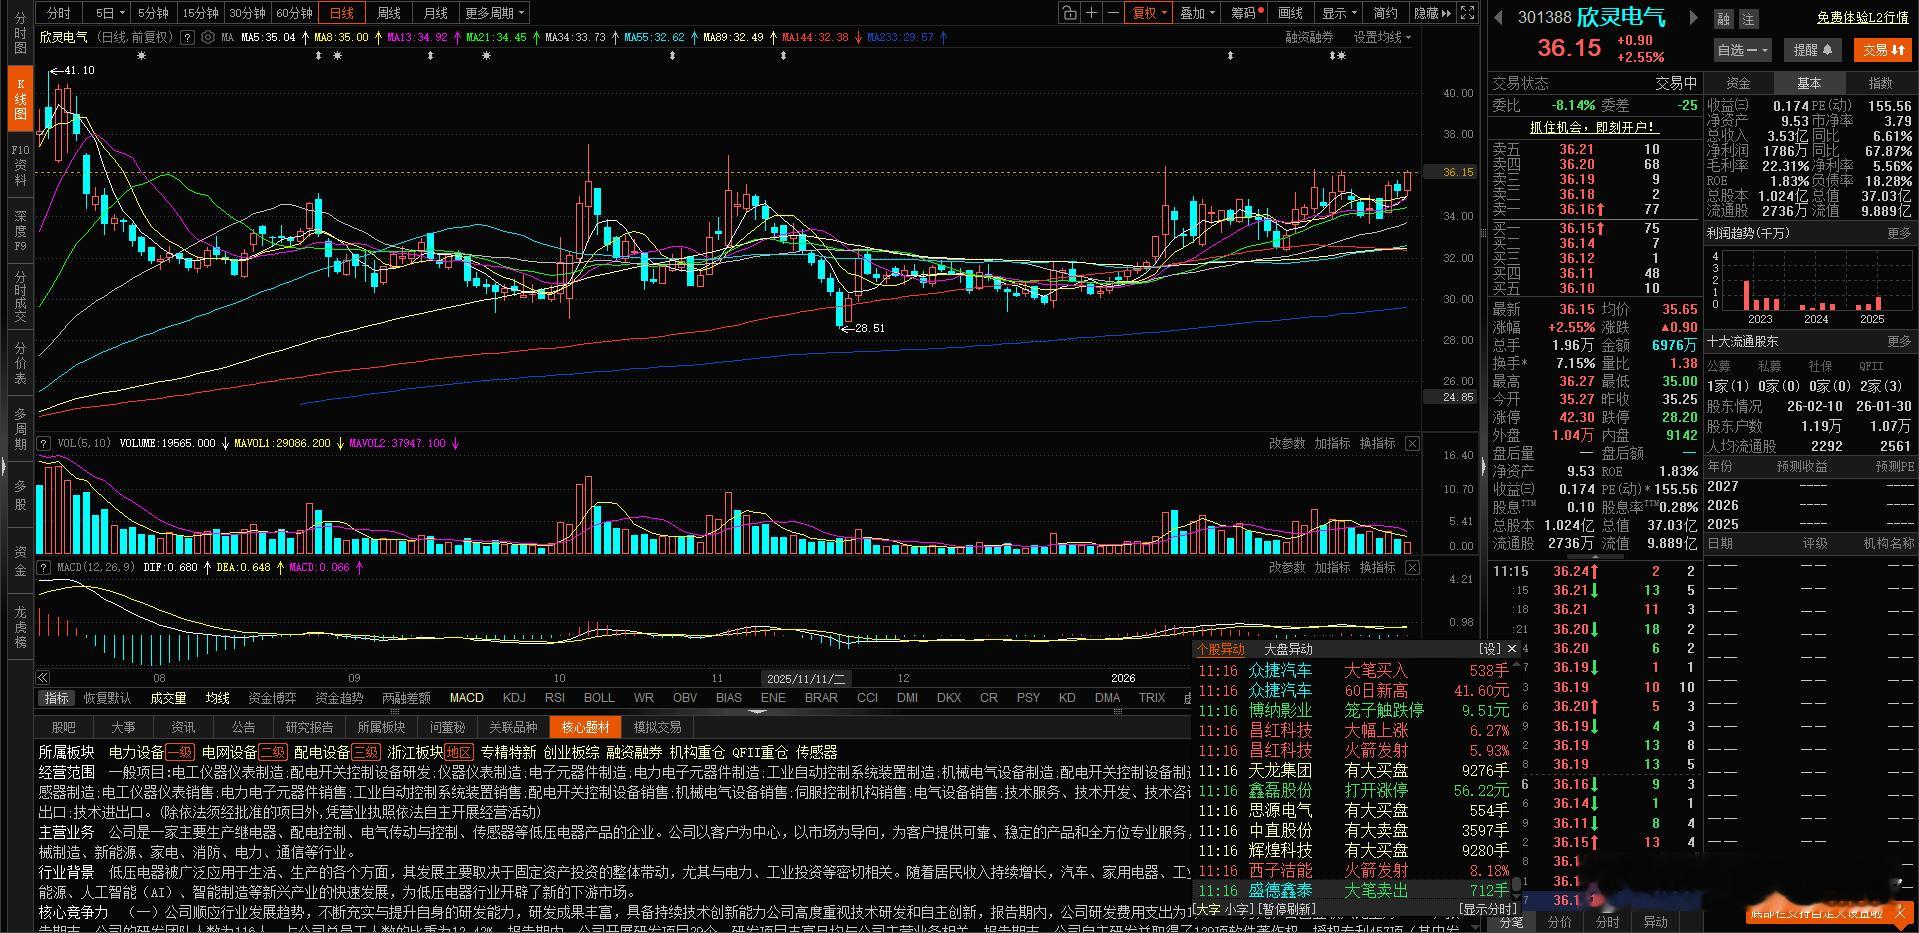Image resolution: width=1919 pixels, height=933 pixels.
Task: Click 换指标 in MACD panel
Action: point(1377,567)
